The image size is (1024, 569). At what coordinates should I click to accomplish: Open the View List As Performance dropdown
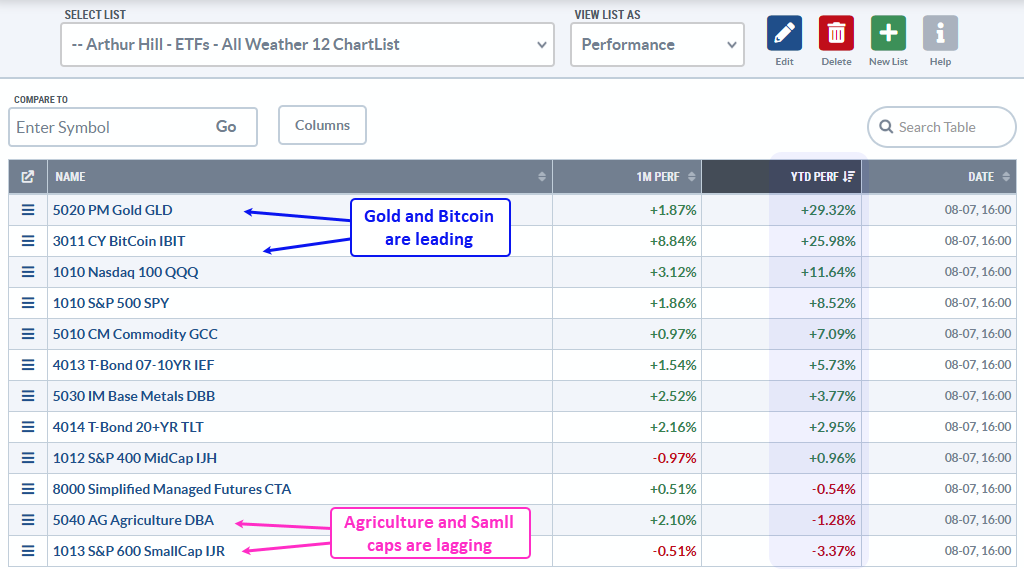point(657,44)
